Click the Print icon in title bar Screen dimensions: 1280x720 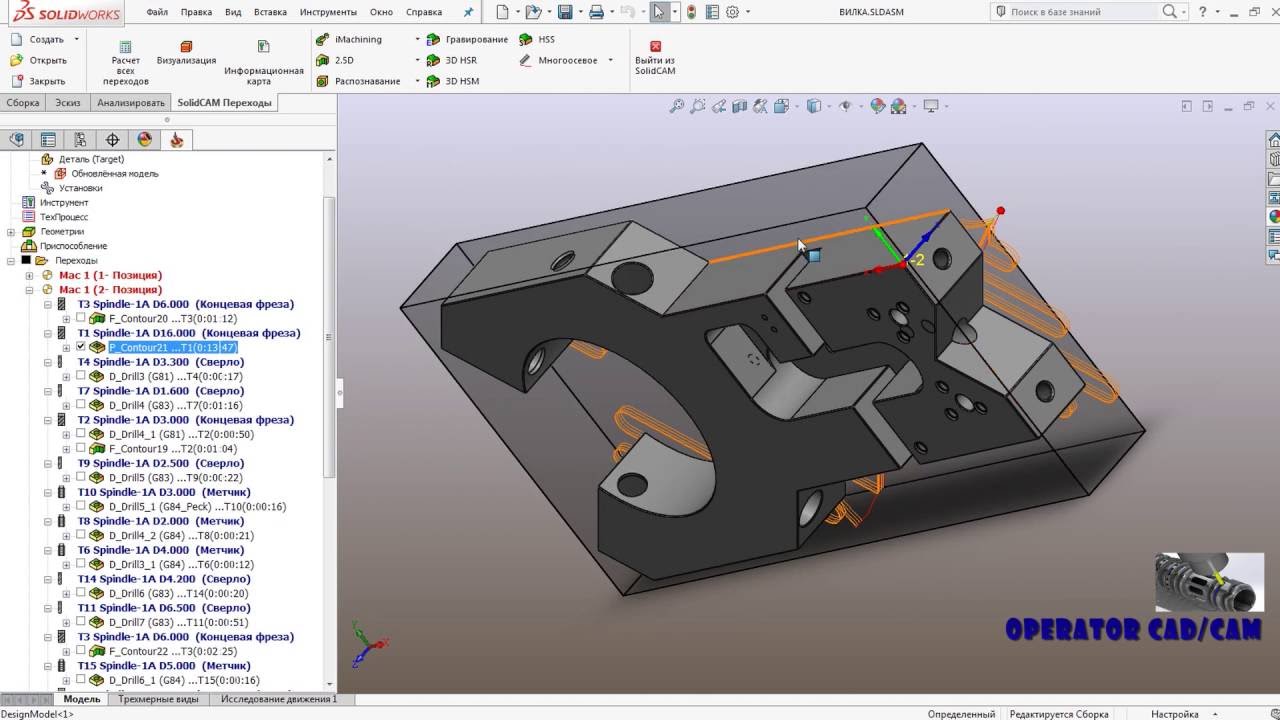596,12
